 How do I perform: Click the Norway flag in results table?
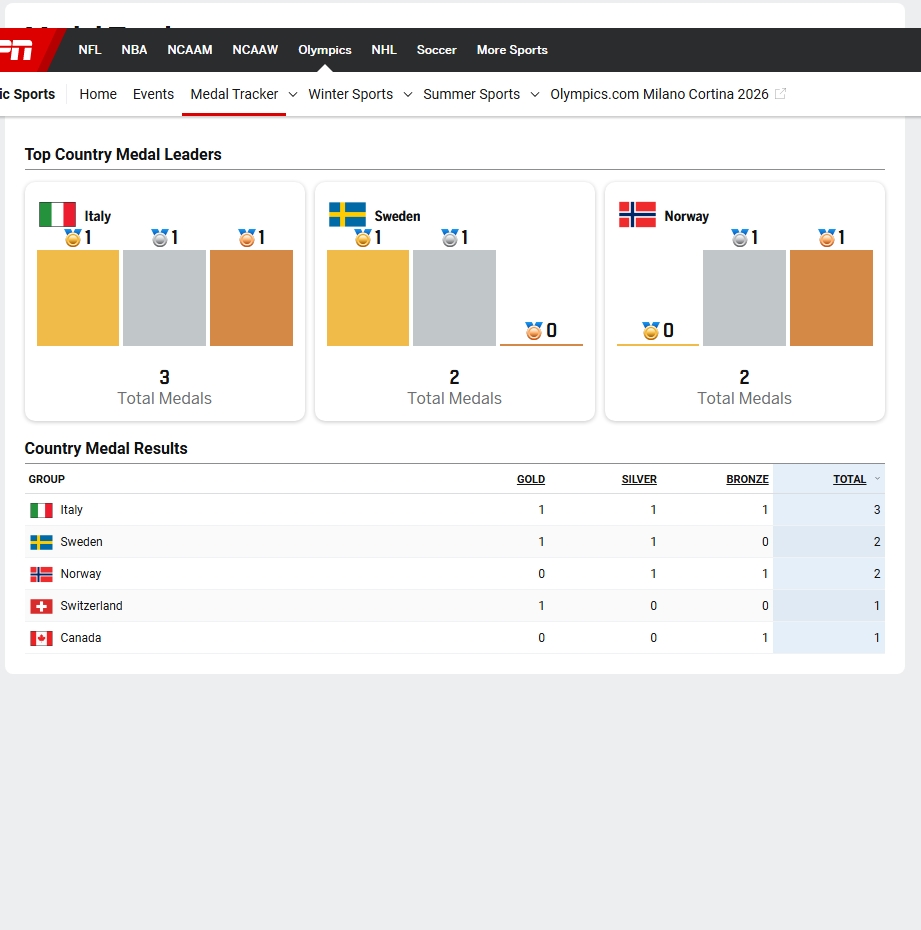point(42,574)
